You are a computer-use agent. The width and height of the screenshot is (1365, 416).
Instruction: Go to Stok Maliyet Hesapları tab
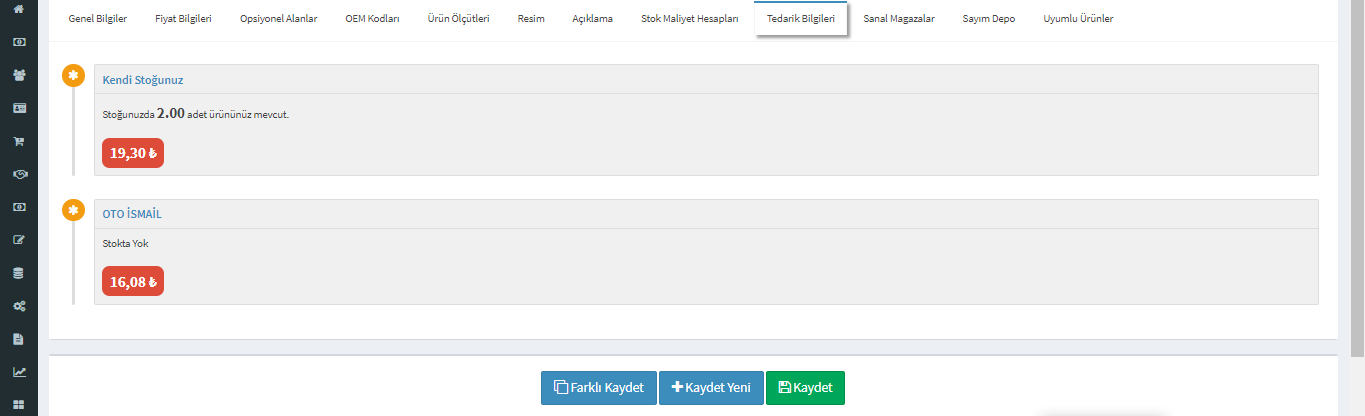689,19
